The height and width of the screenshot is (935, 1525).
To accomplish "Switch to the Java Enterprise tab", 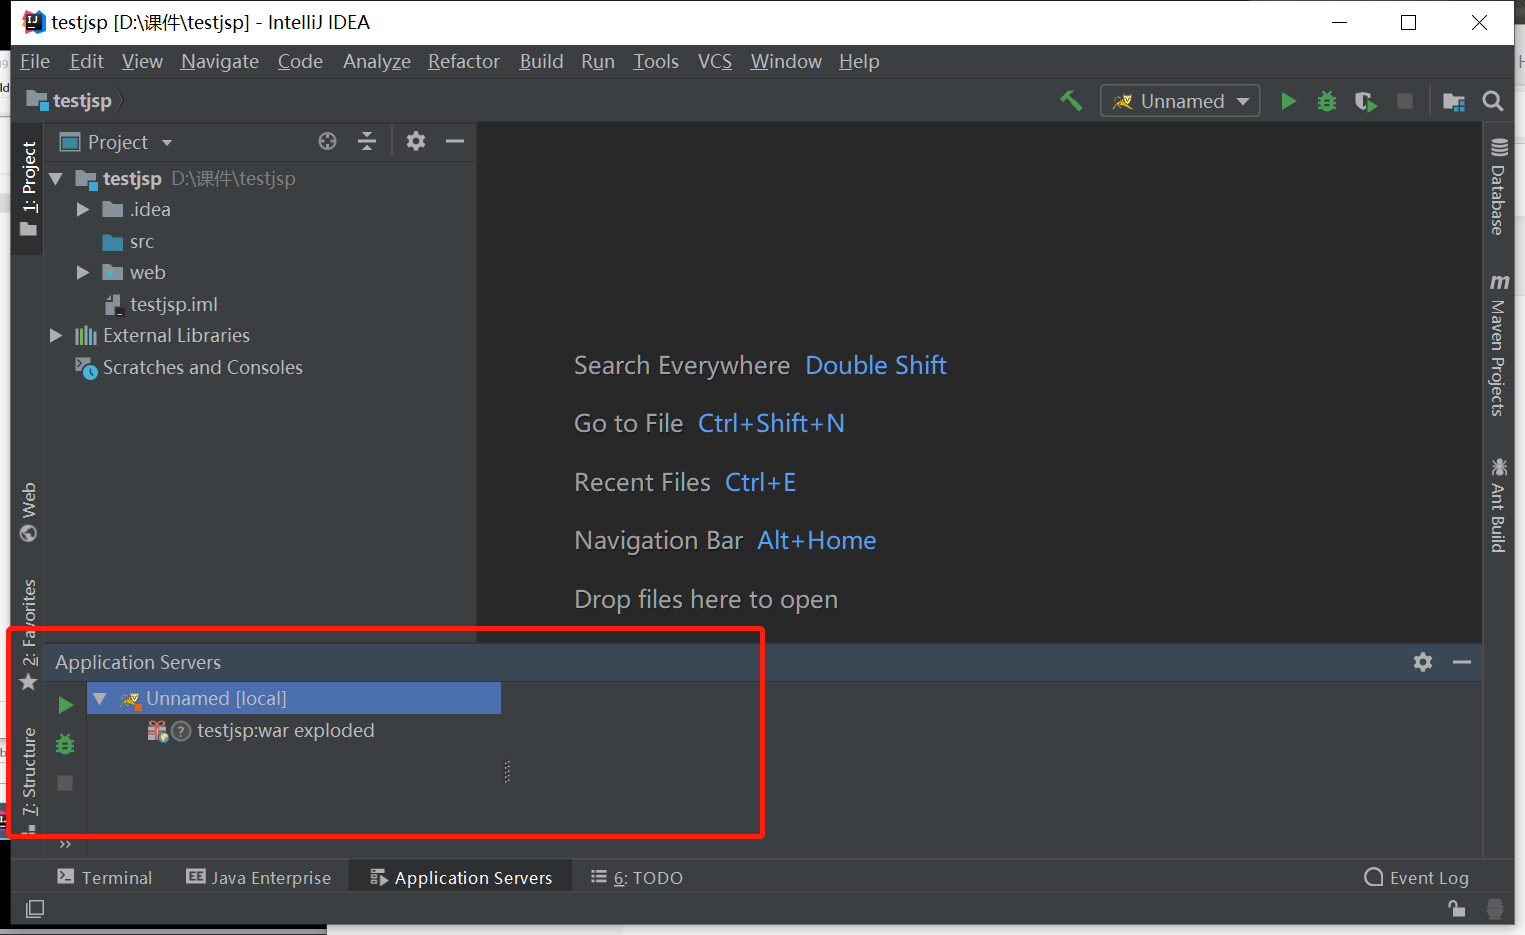I will 258,877.
